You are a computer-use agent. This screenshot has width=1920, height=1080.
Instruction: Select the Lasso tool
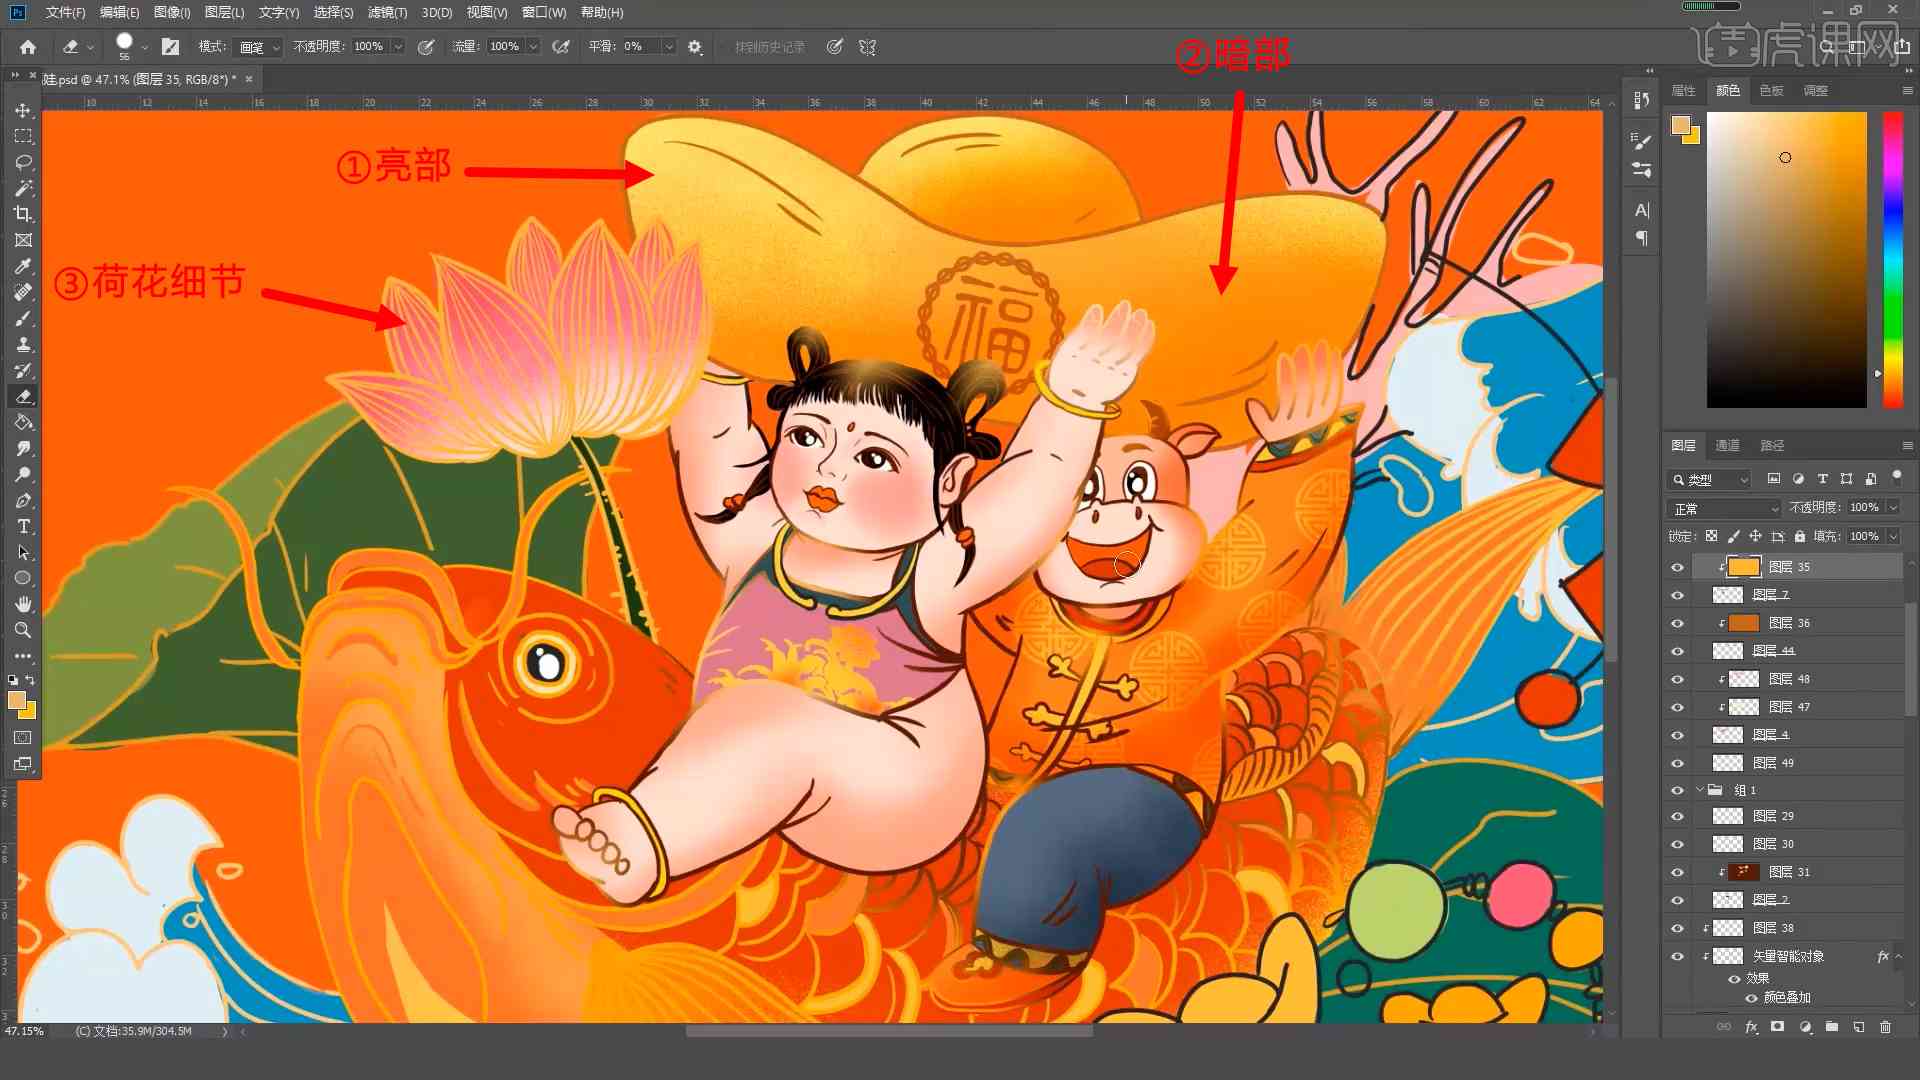(x=23, y=162)
